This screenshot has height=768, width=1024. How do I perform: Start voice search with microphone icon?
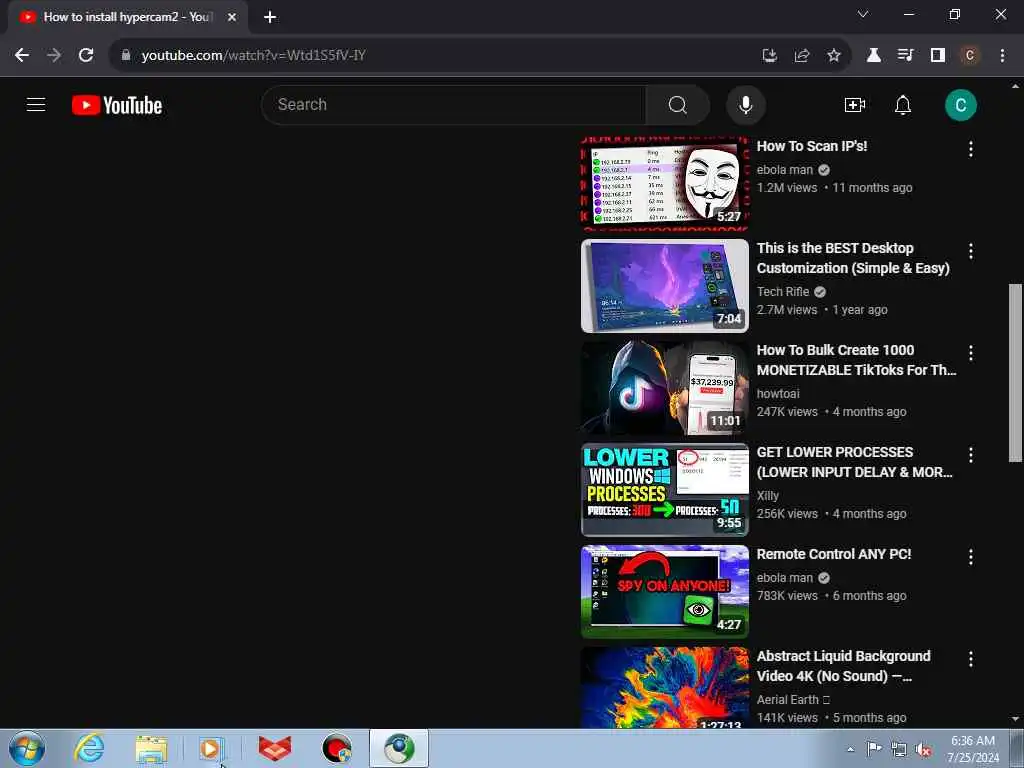[745, 104]
